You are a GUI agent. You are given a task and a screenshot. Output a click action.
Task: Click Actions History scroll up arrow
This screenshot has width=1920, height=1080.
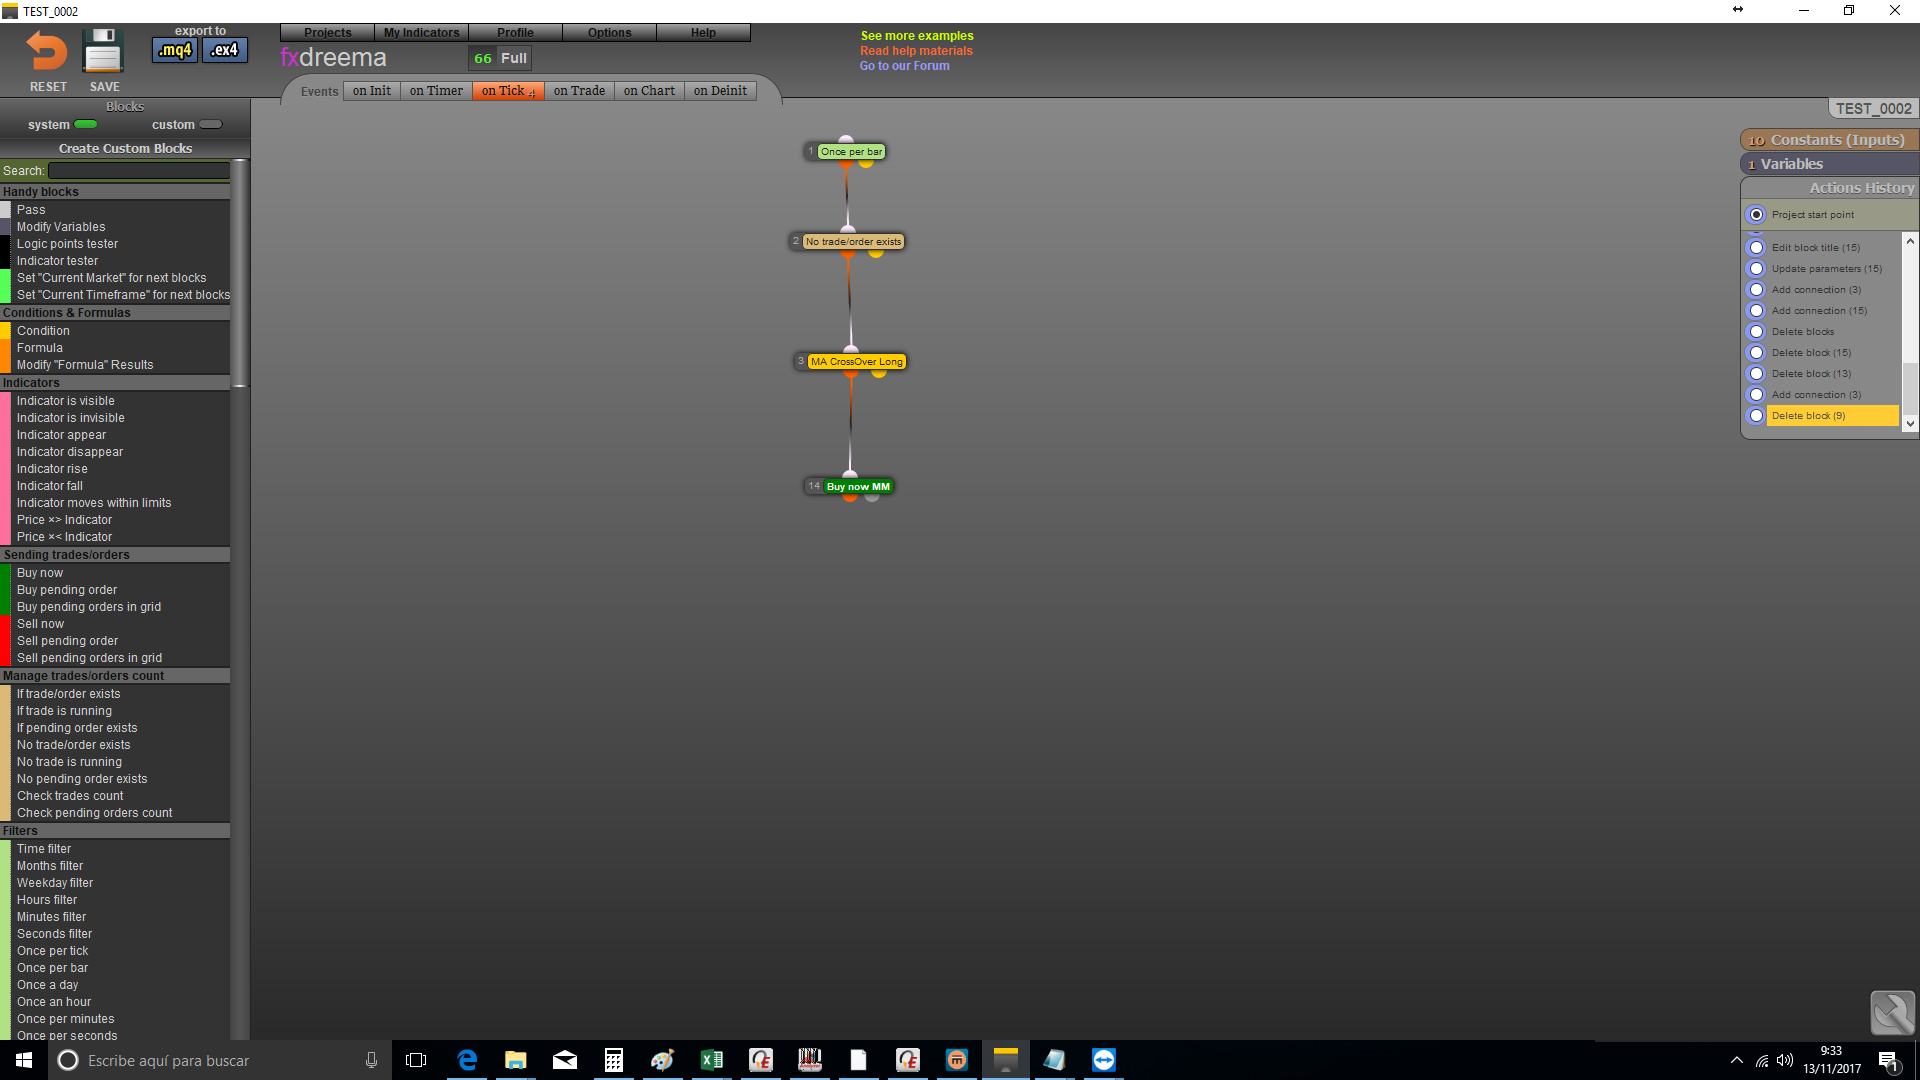coord(1910,241)
